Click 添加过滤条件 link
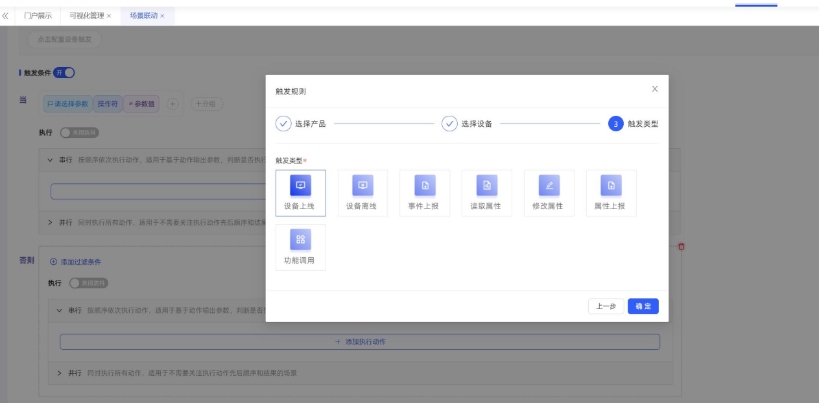The width and height of the screenshot is (819, 406). coord(75,262)
